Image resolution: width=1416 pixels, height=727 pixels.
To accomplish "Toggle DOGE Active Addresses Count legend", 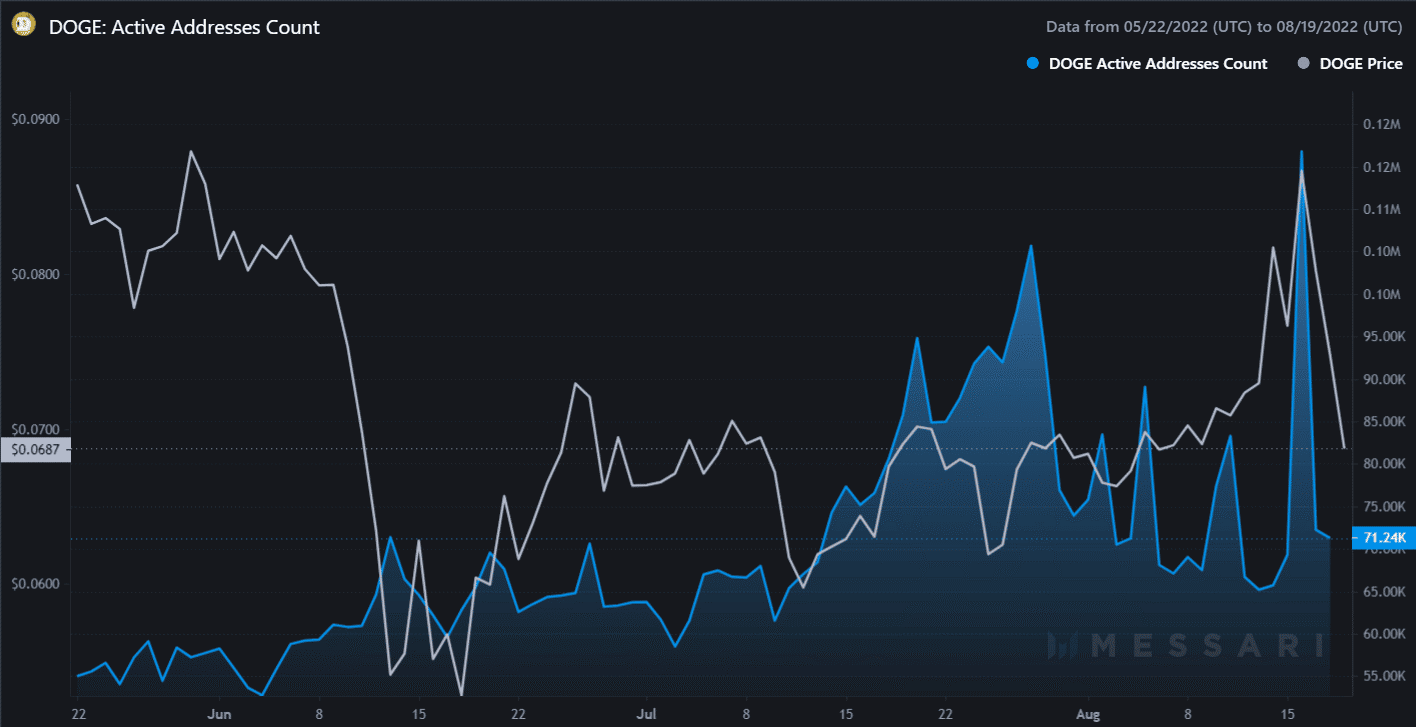I will (1146, 64).
